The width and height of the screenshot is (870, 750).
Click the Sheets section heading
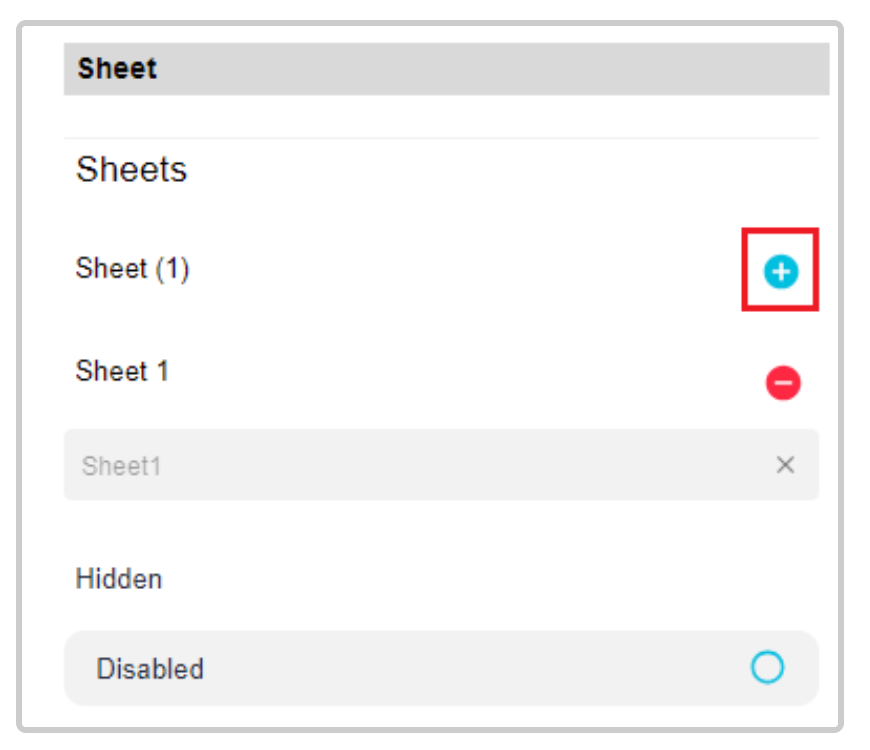tap(131, 169)
